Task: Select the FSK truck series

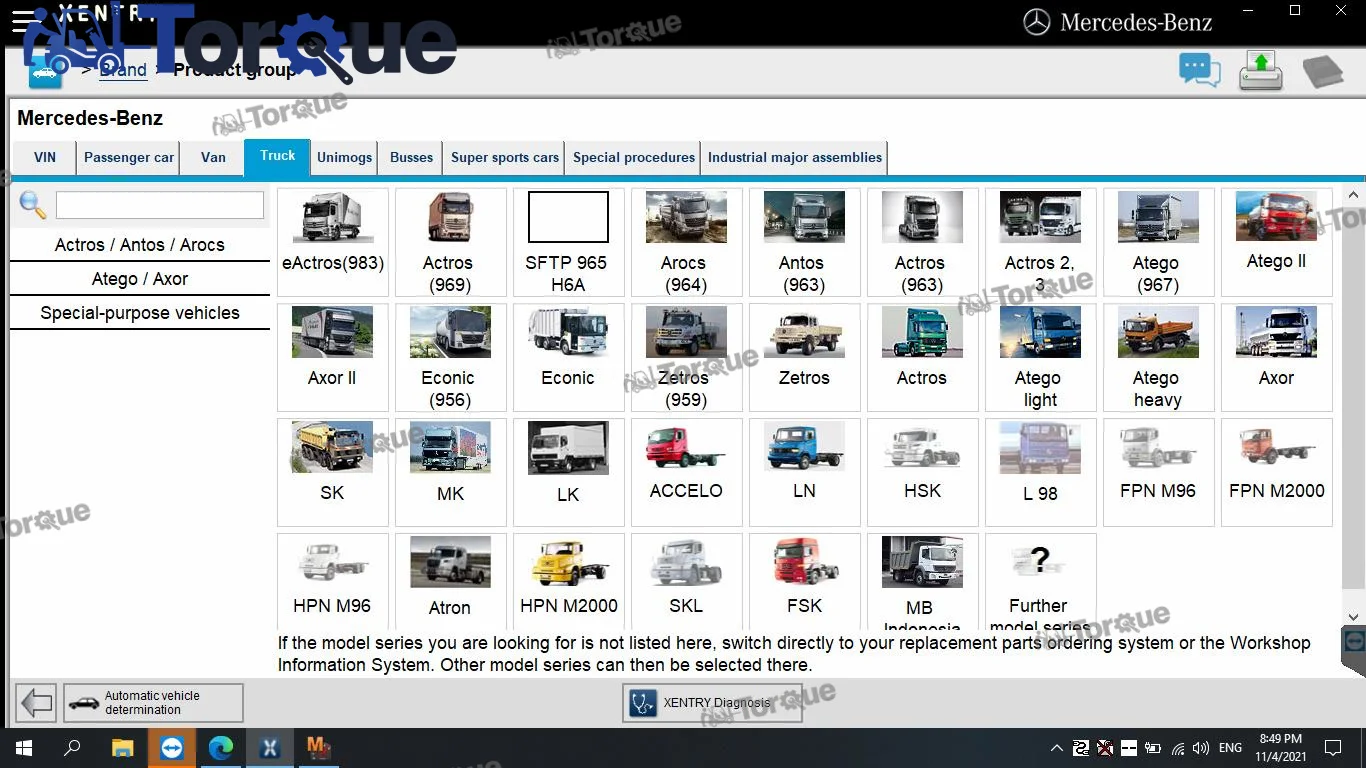Action: (x=805, y=581)
